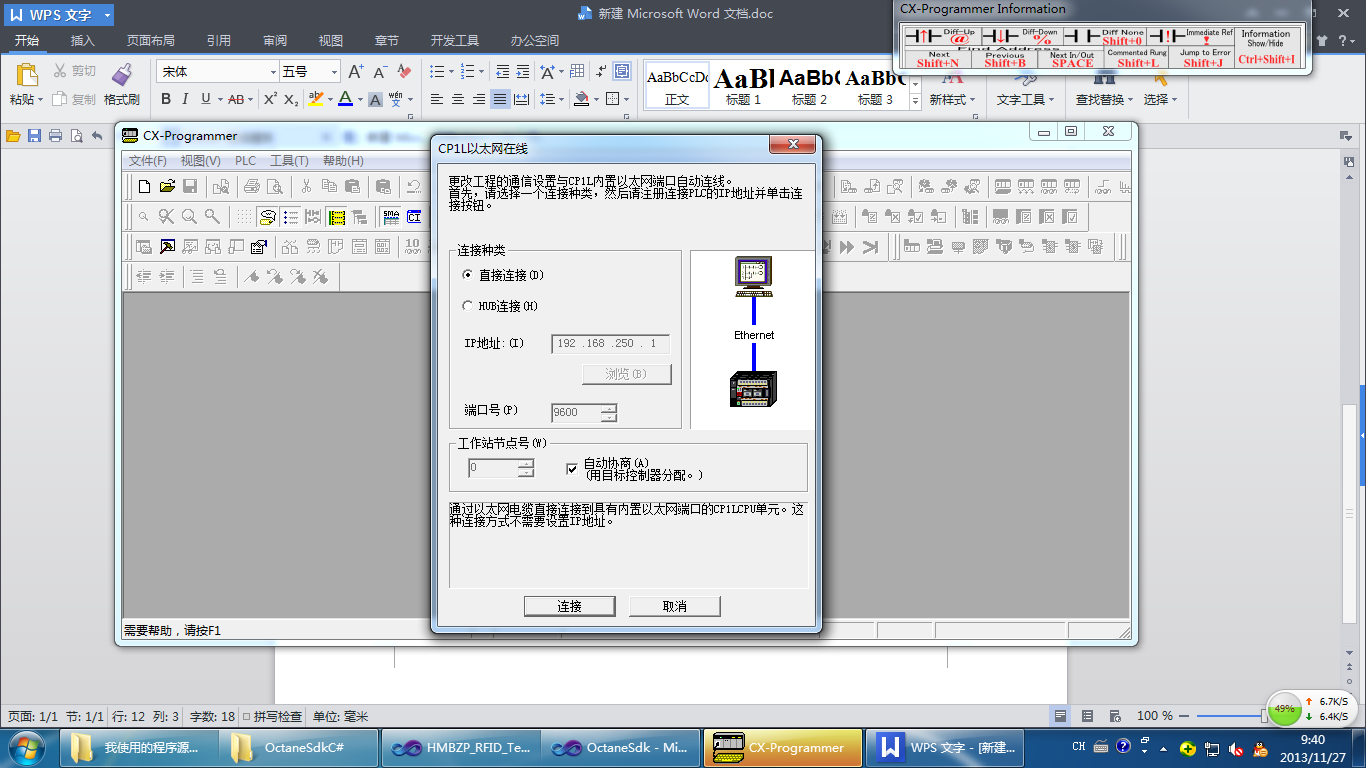The width and height of the screenshot is (1366, 768).
Task: Uncheck the 自动协商(A) checkbox
Action: (572, 468)
